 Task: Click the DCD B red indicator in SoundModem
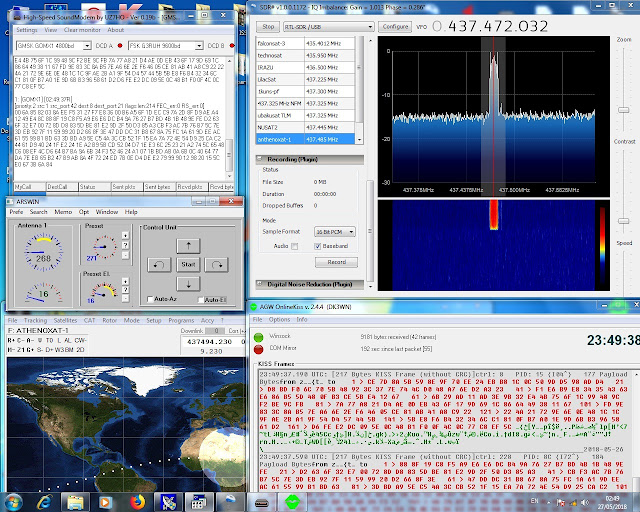tap(231, 46)
